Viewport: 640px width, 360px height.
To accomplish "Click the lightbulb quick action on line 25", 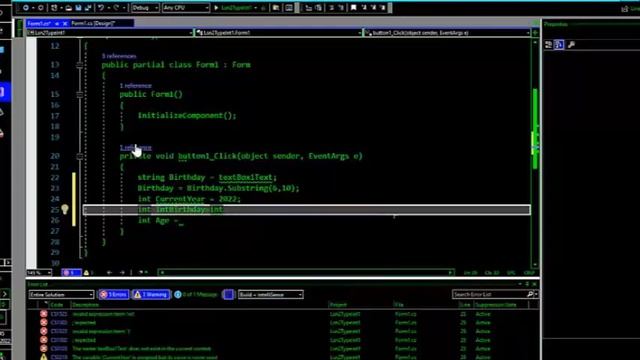I will (x=64, y=210).
